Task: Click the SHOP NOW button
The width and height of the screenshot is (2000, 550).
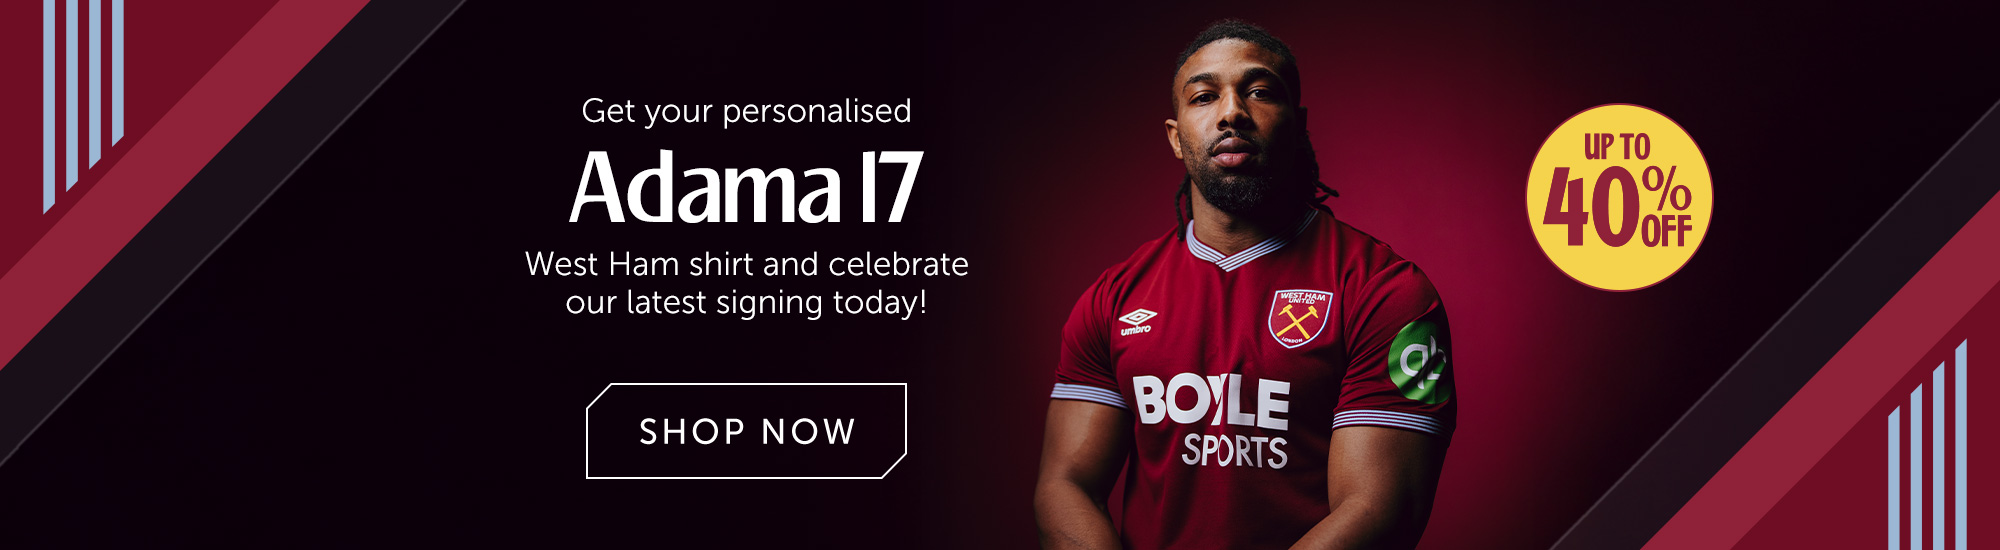Action: (x=746, y=431)
